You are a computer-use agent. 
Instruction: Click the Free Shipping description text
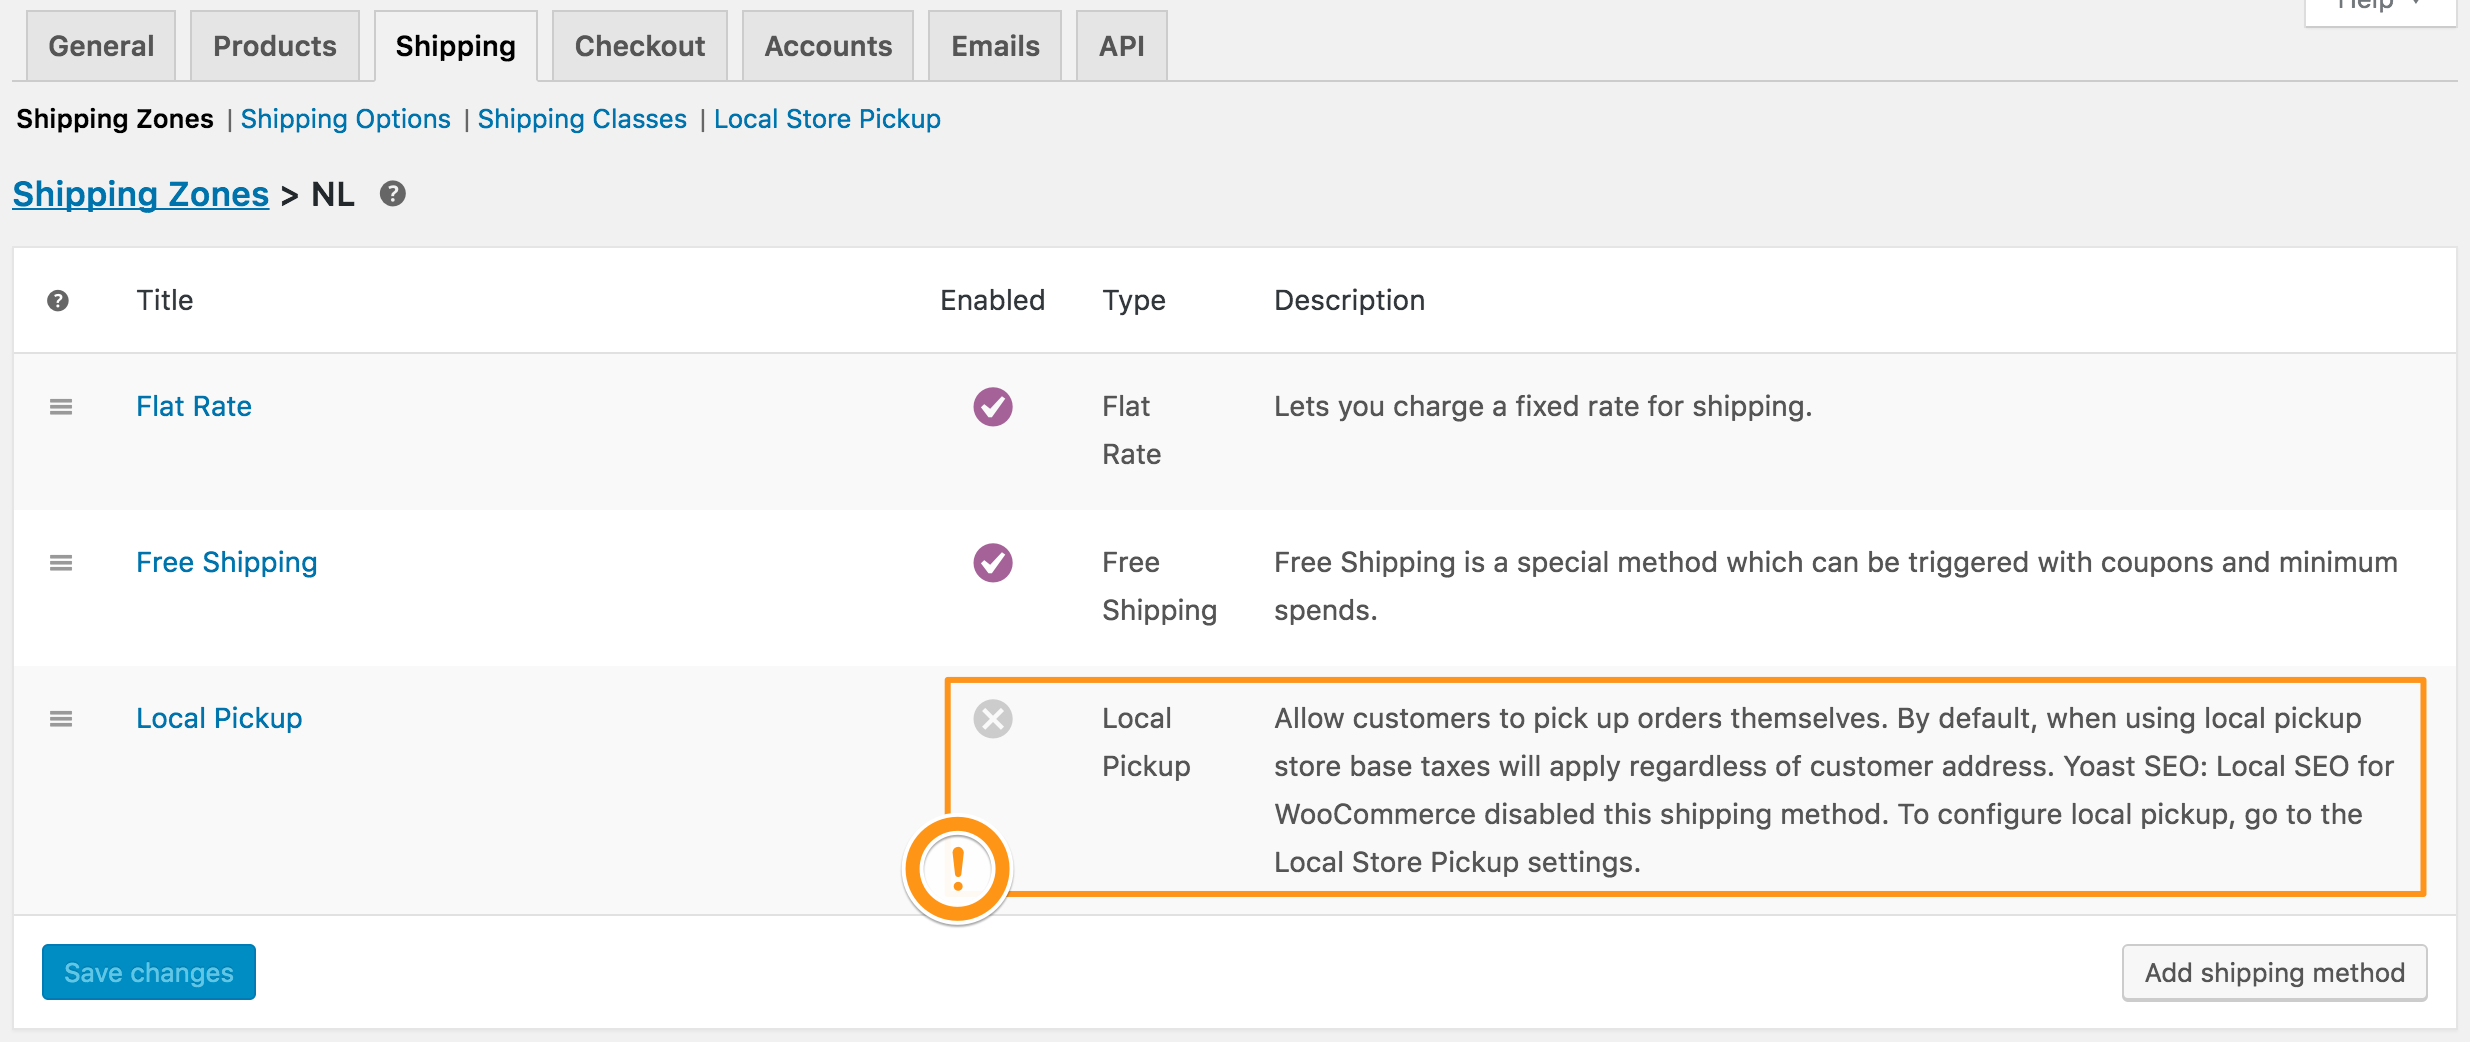[x=1836, y=586]
